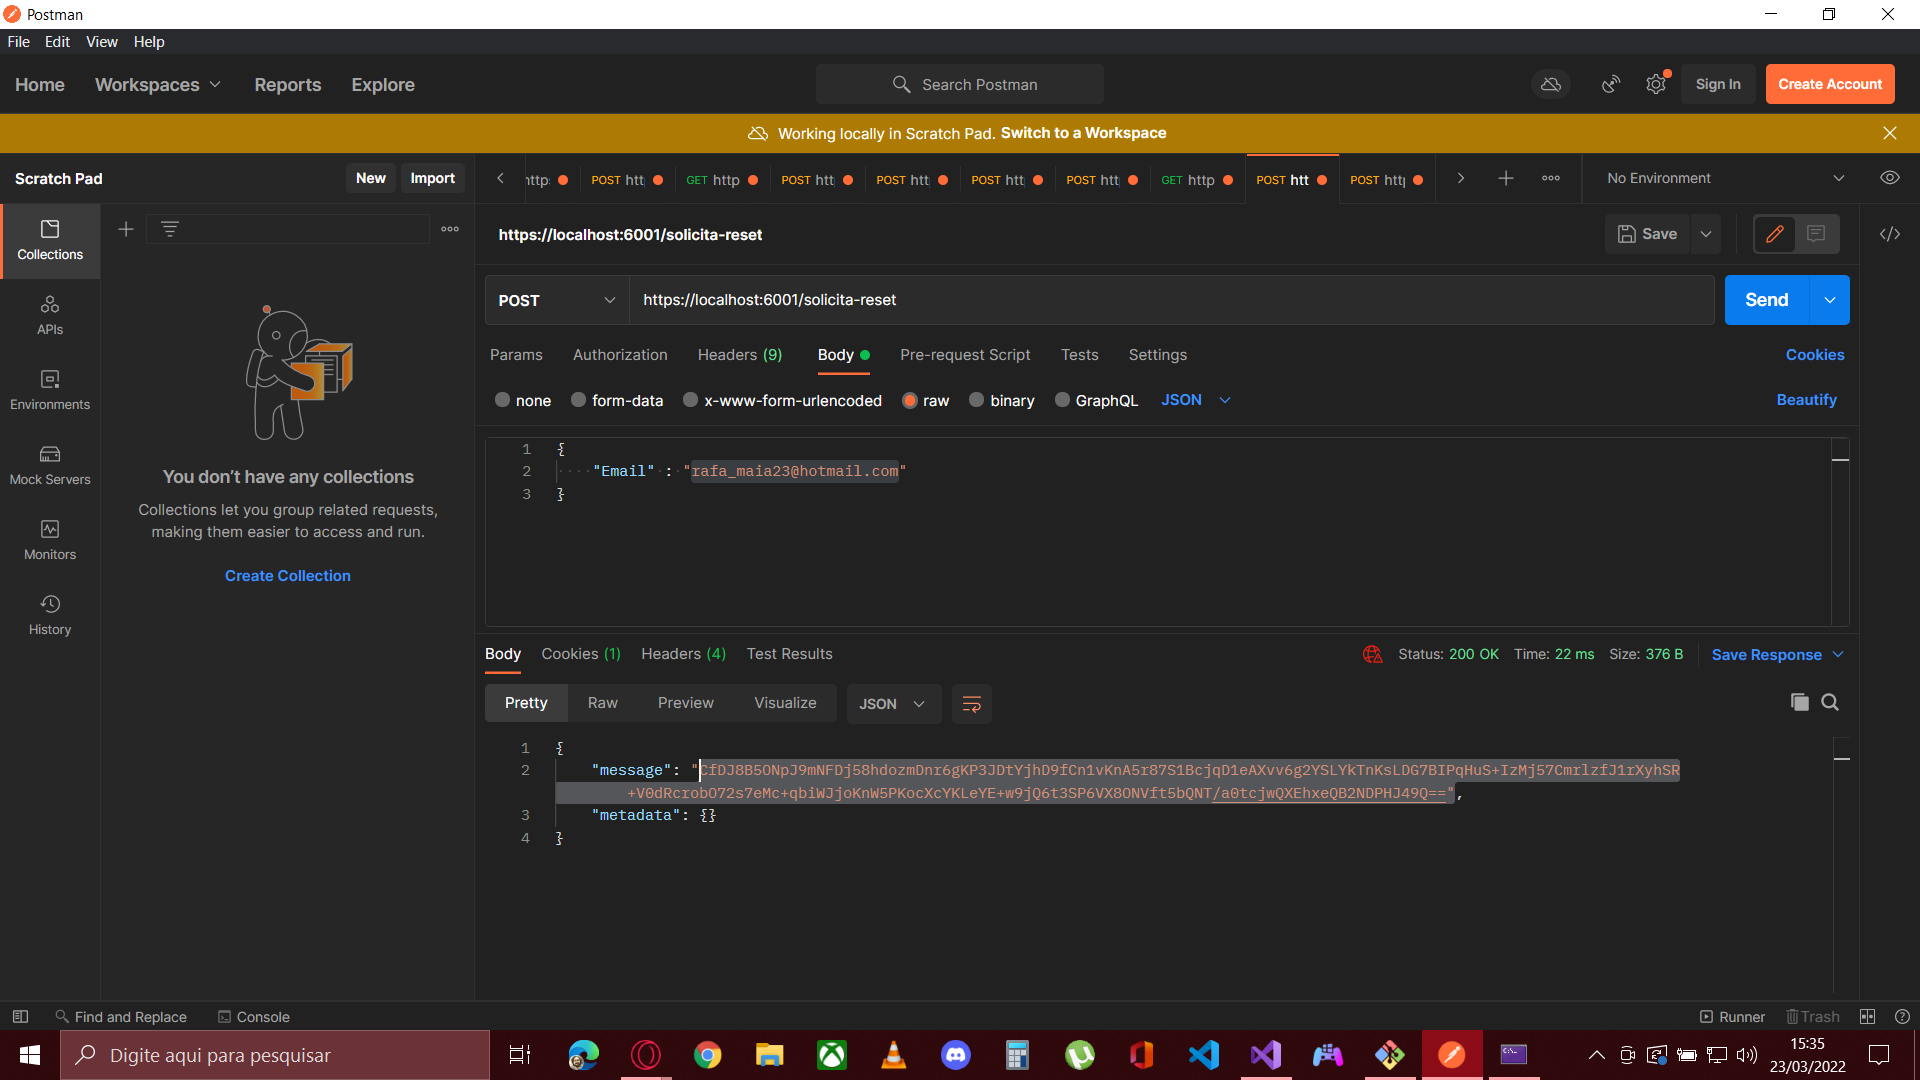The image size is (1920, 1080).
Task: Toggle the sidebar from status bar
Action: point(20,1017)
